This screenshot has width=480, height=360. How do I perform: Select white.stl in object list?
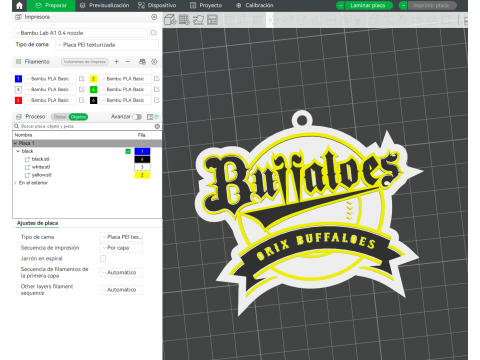[41, 167]
